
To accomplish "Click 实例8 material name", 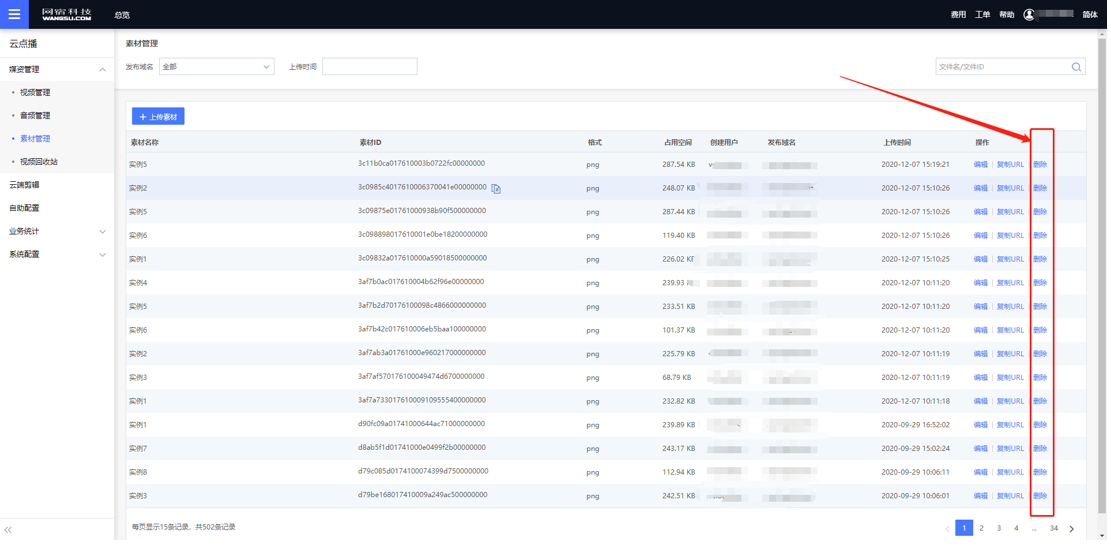I will [137, 472].
